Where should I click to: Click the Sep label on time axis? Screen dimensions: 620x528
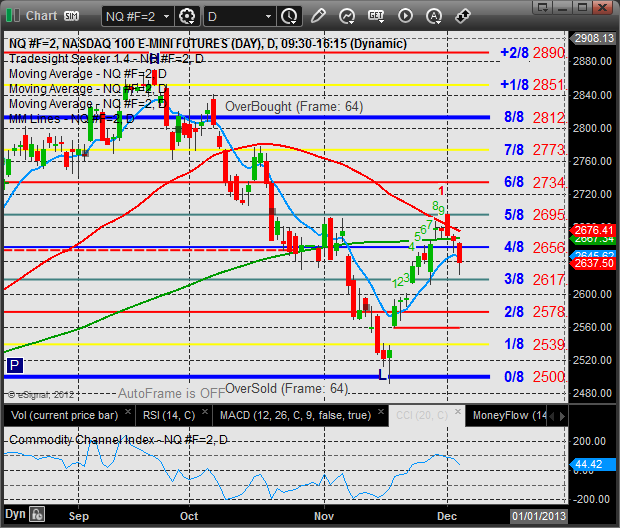coord(79,516)
